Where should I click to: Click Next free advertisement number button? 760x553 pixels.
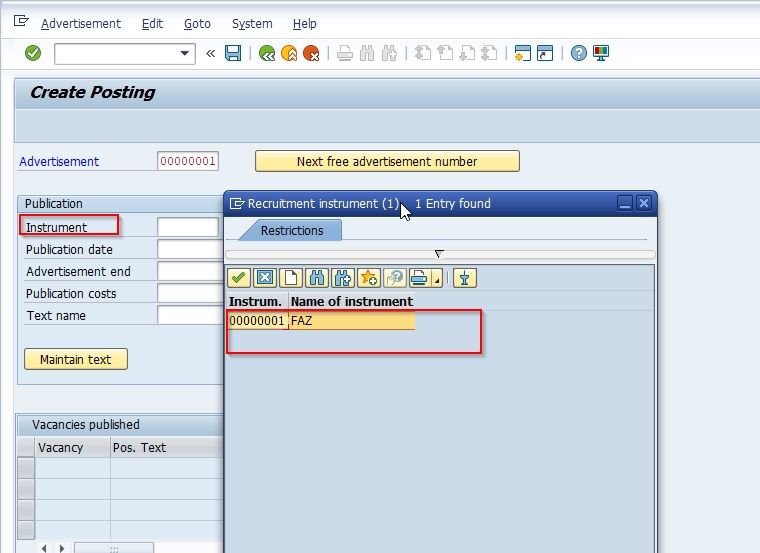tap(387, 161)
